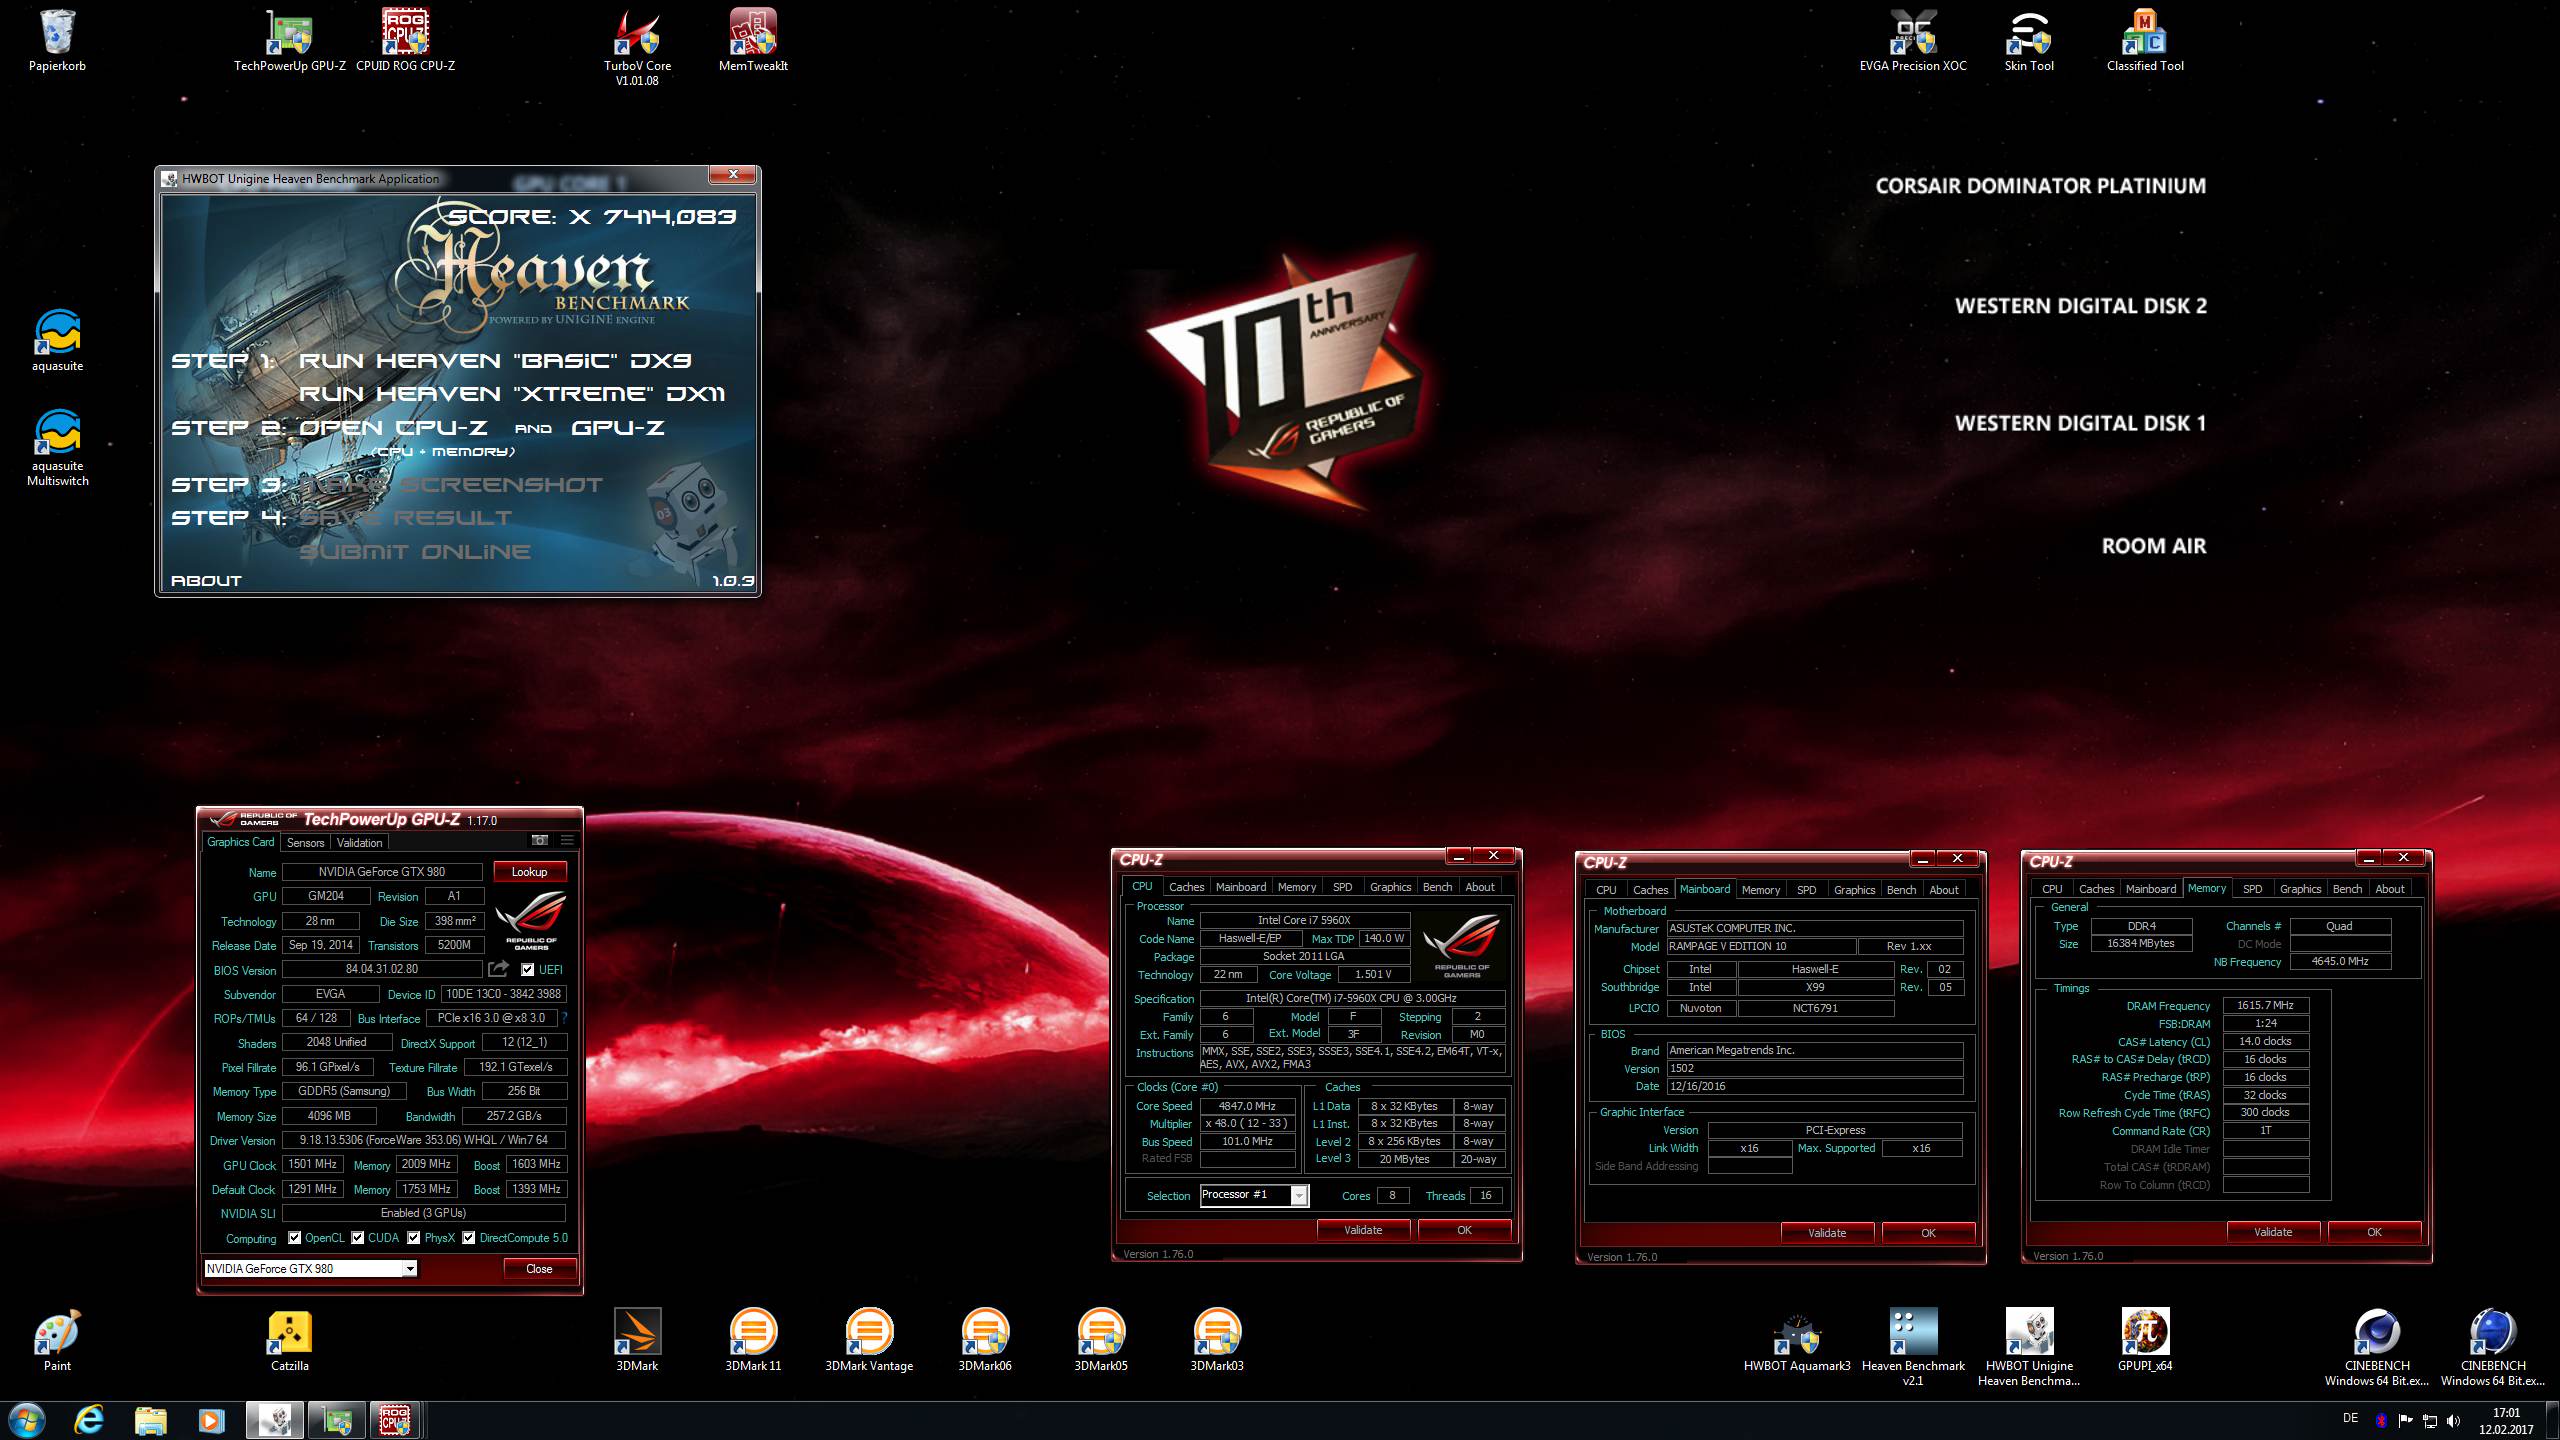This screenshot has width=2560, height=1440.
Task: Click the Lookup button in GPU-Z
Action: [x=530, y=872]
